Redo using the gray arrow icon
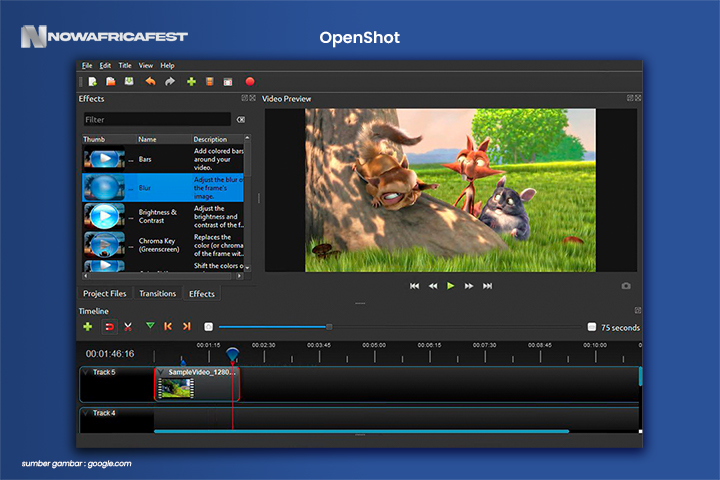 coord(170,82)
